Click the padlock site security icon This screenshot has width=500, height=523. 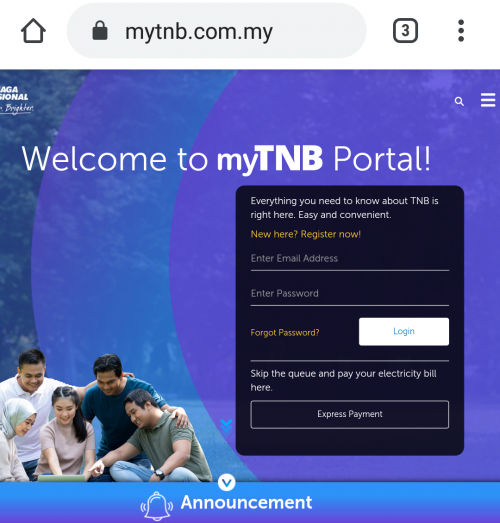[100, 30]
